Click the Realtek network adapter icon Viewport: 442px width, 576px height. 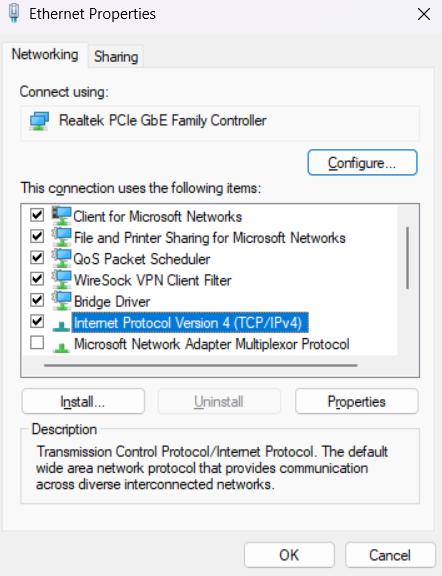pyautogui.click(x=39, y=121)
